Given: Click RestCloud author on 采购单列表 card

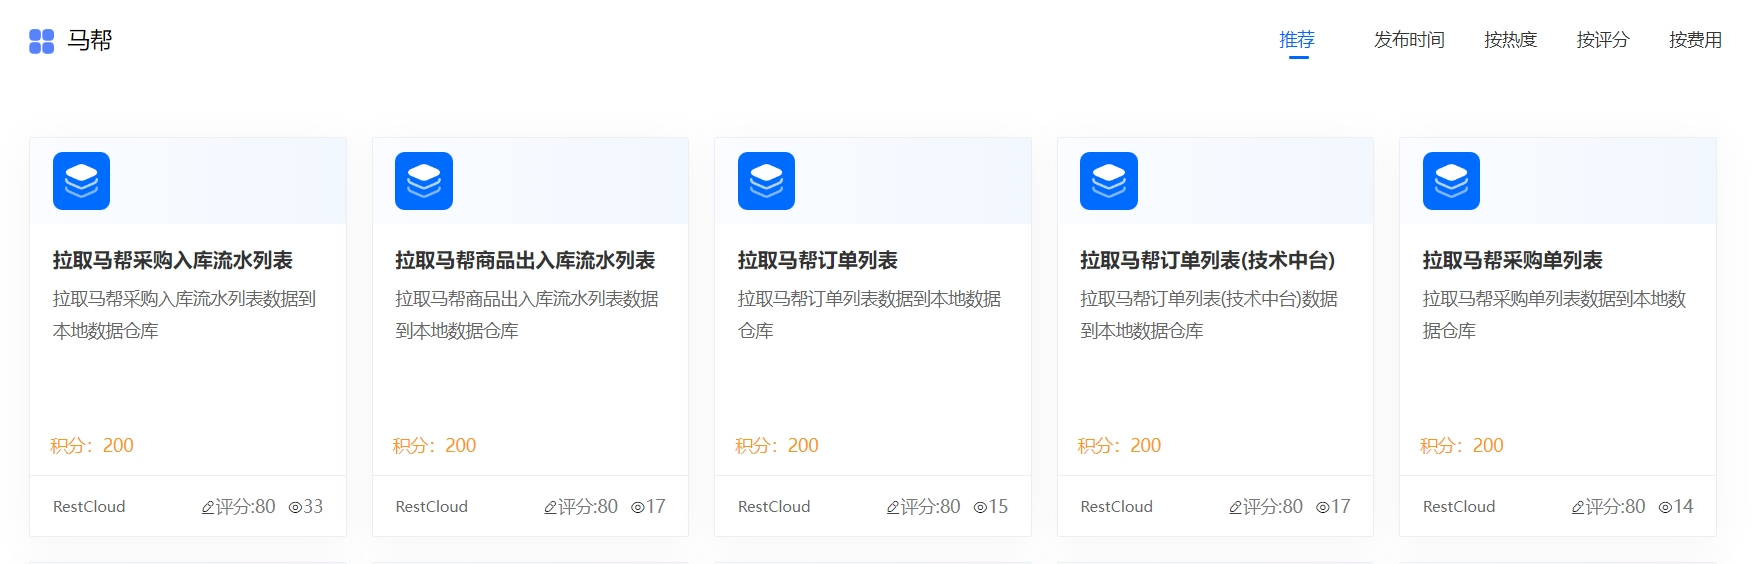Looking at the screenshot, I should pos(1459,507).
